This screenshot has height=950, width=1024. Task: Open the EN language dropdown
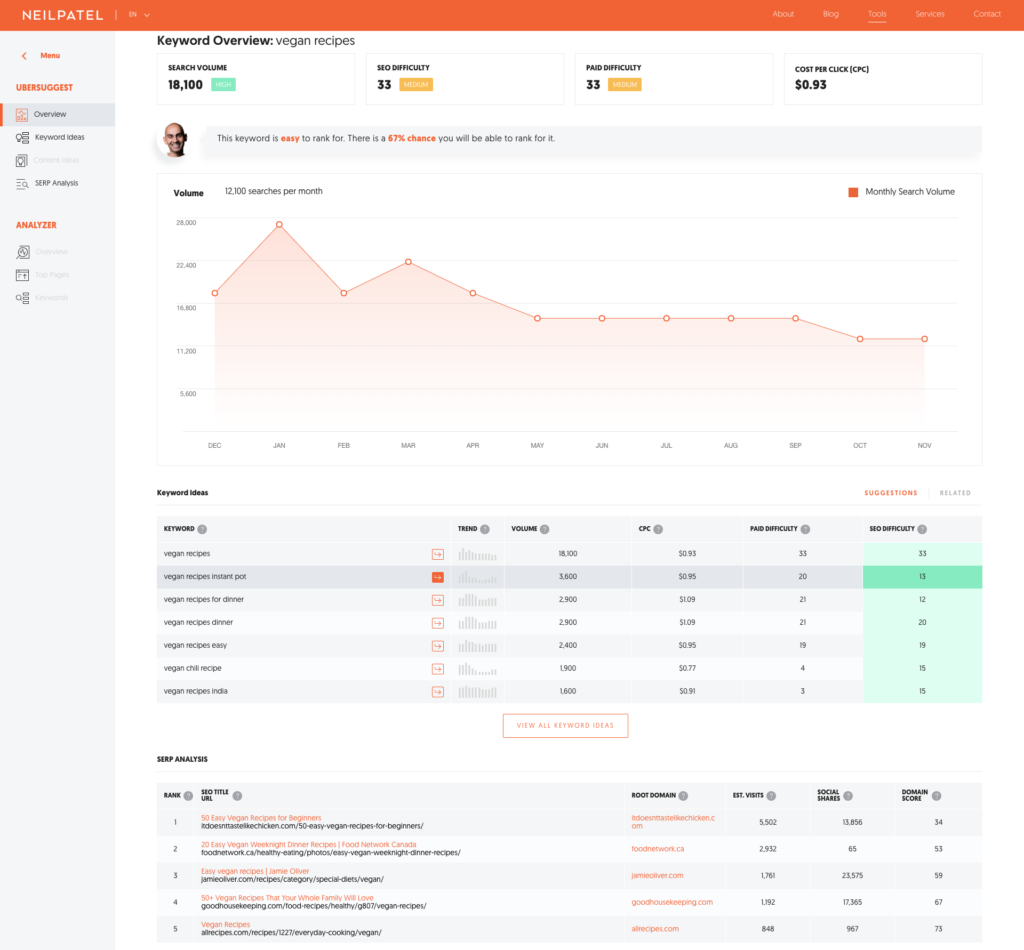[139, 14]
